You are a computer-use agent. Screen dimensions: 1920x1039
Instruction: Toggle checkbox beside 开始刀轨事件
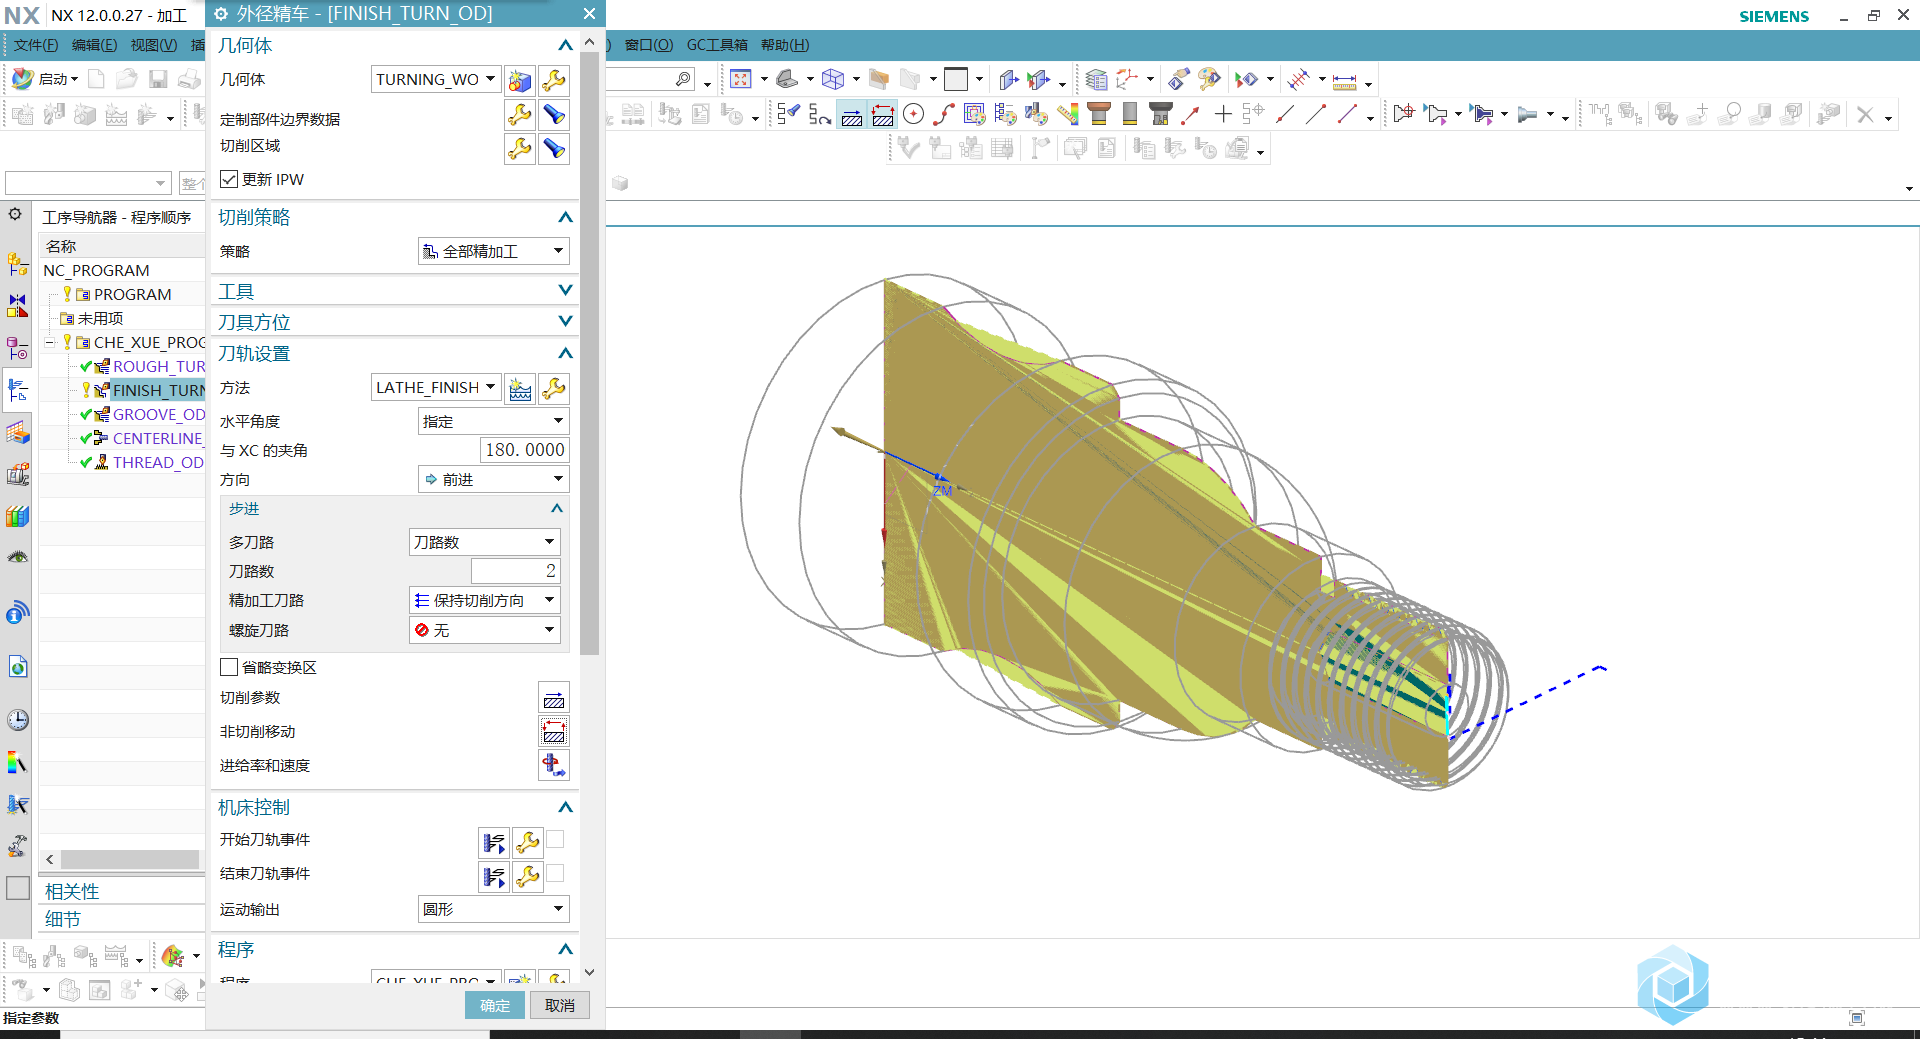click(x=556, y=839)
